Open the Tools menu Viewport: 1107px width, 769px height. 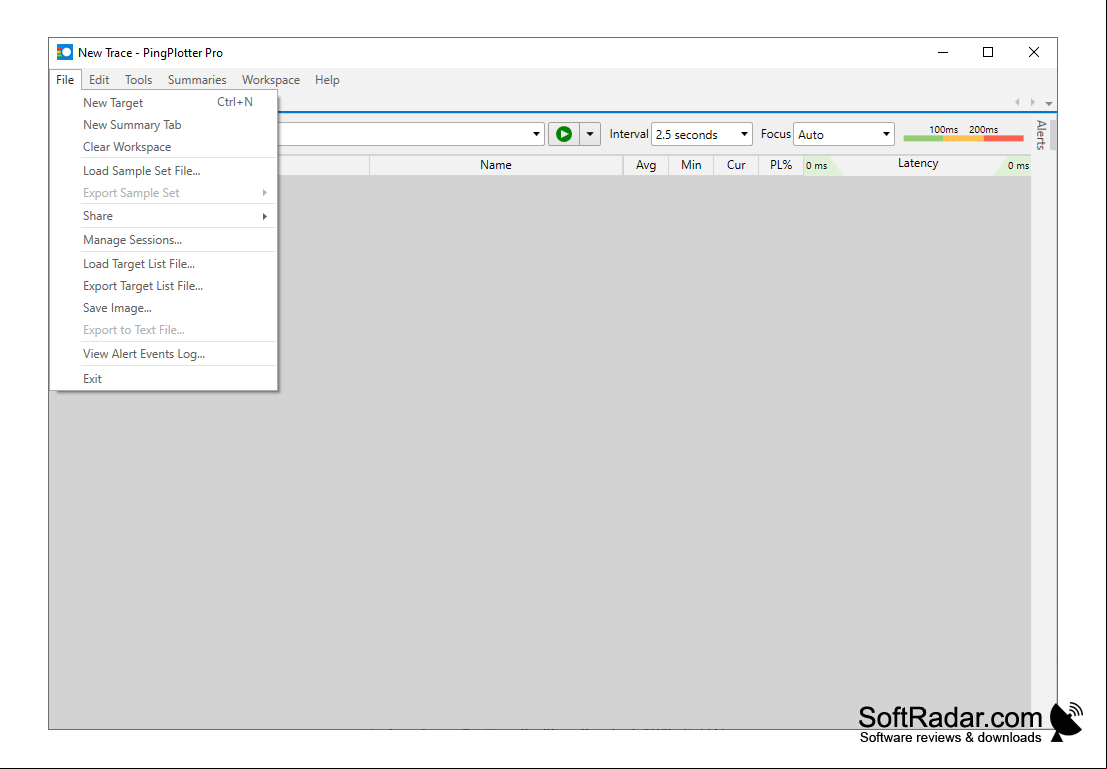pos(138,80)
